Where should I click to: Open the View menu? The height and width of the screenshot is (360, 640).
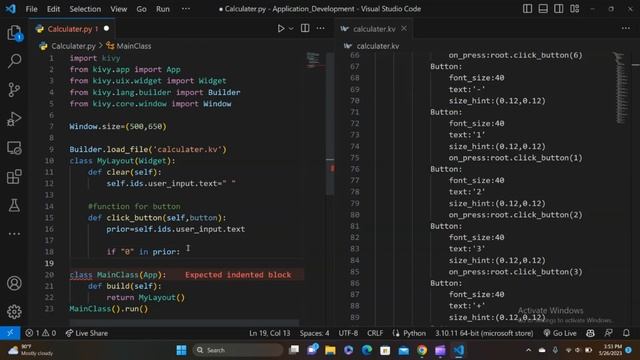[x=118, y=9]
